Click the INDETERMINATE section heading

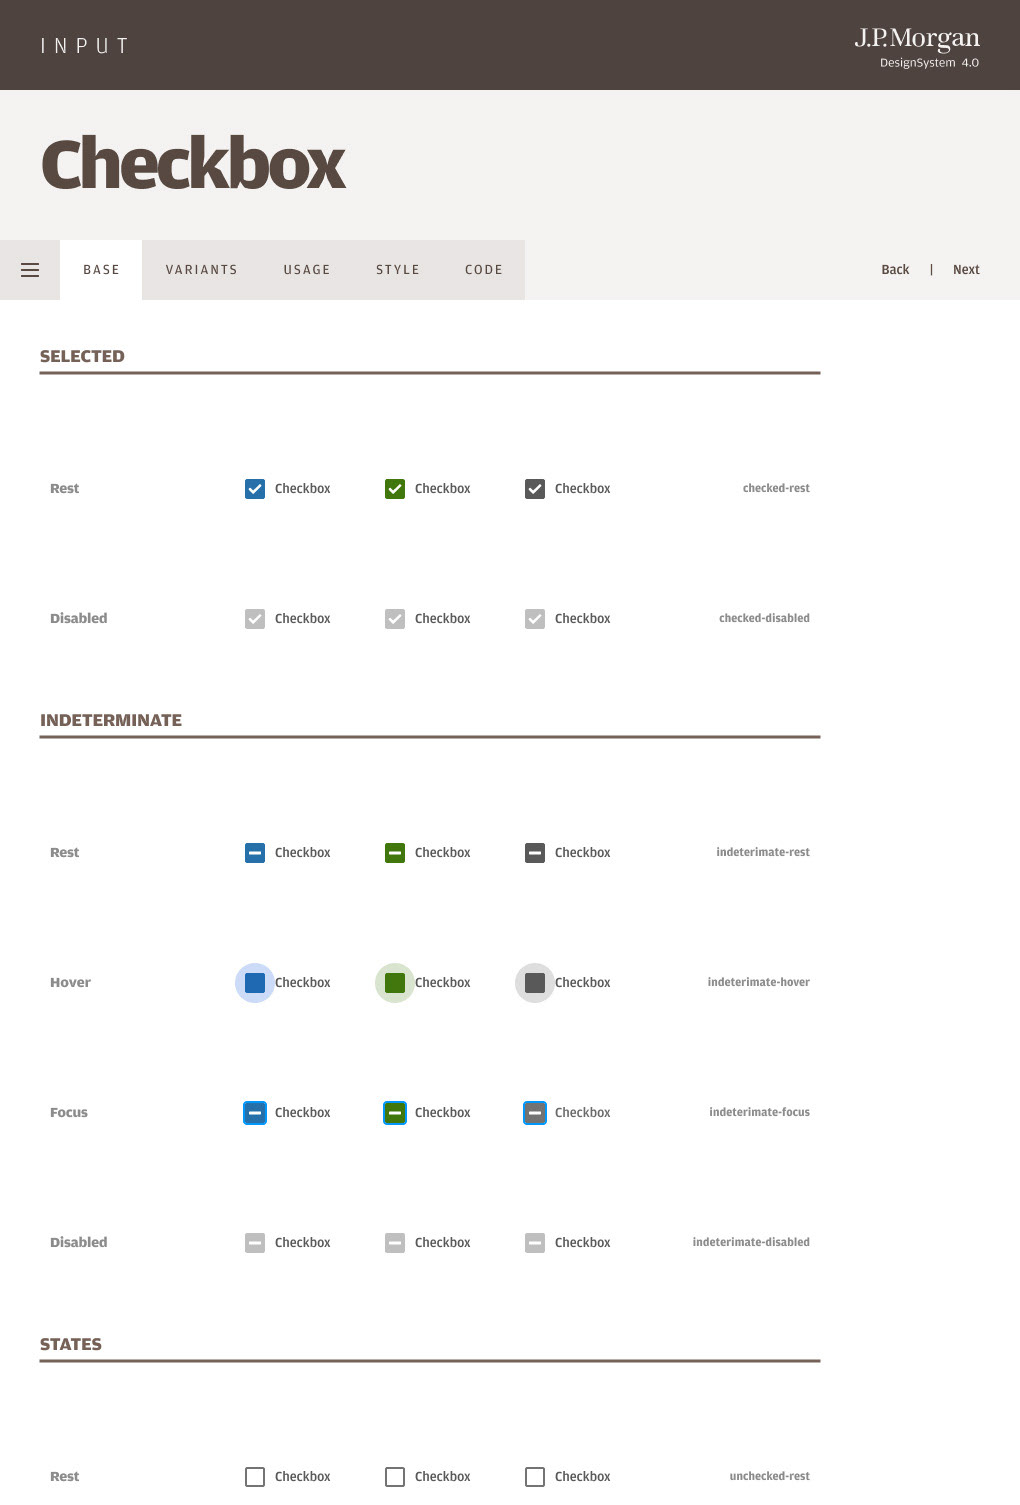pos(111,720)
